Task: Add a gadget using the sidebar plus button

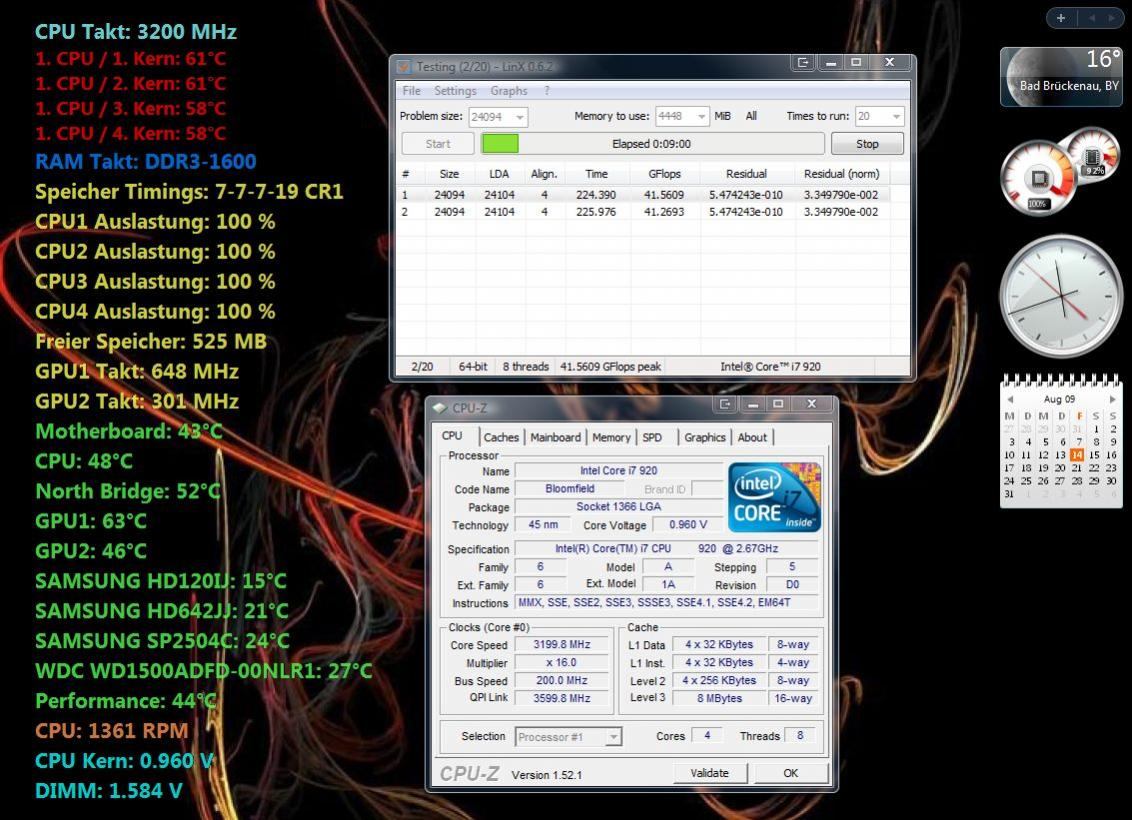Action: 1061,18
